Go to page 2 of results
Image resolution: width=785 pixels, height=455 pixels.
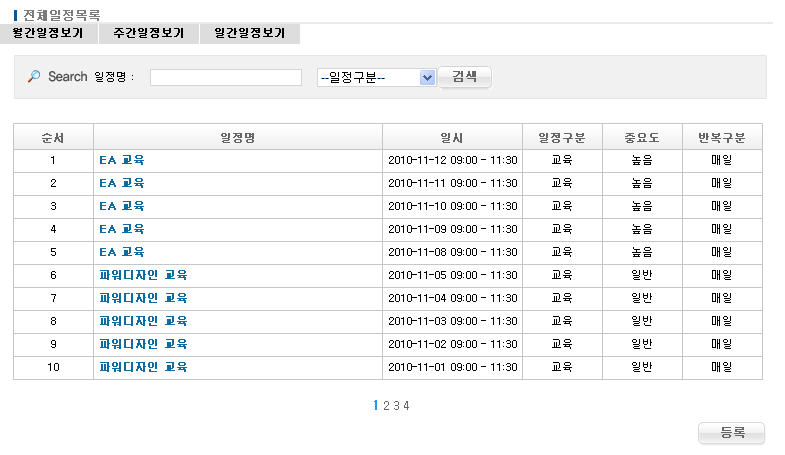point(386,405)
